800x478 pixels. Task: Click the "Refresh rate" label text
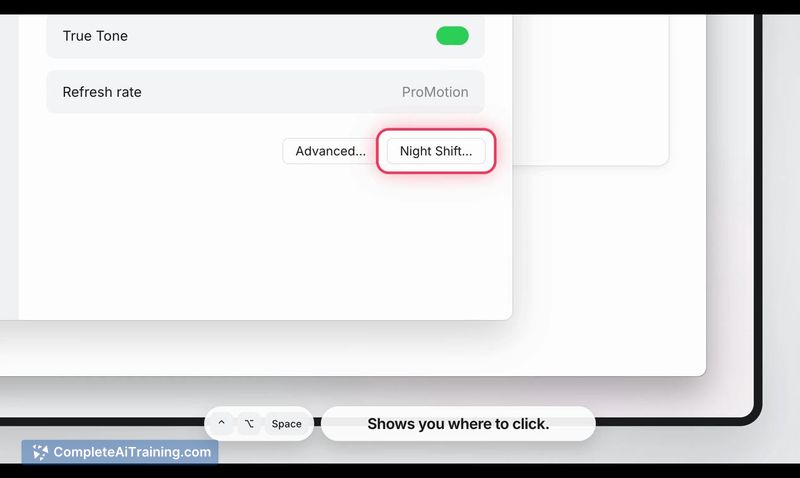pyautogui.click(x=102, y=92)
